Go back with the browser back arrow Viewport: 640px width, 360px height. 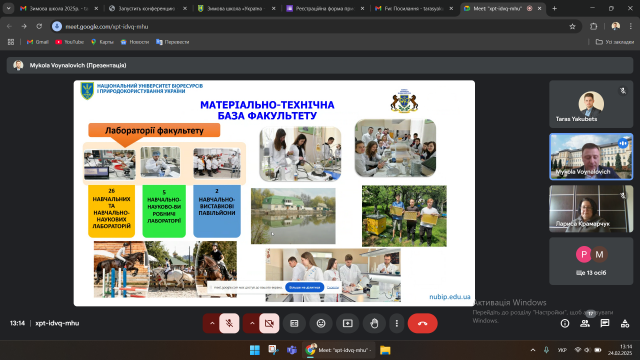(x=9, y=27)
